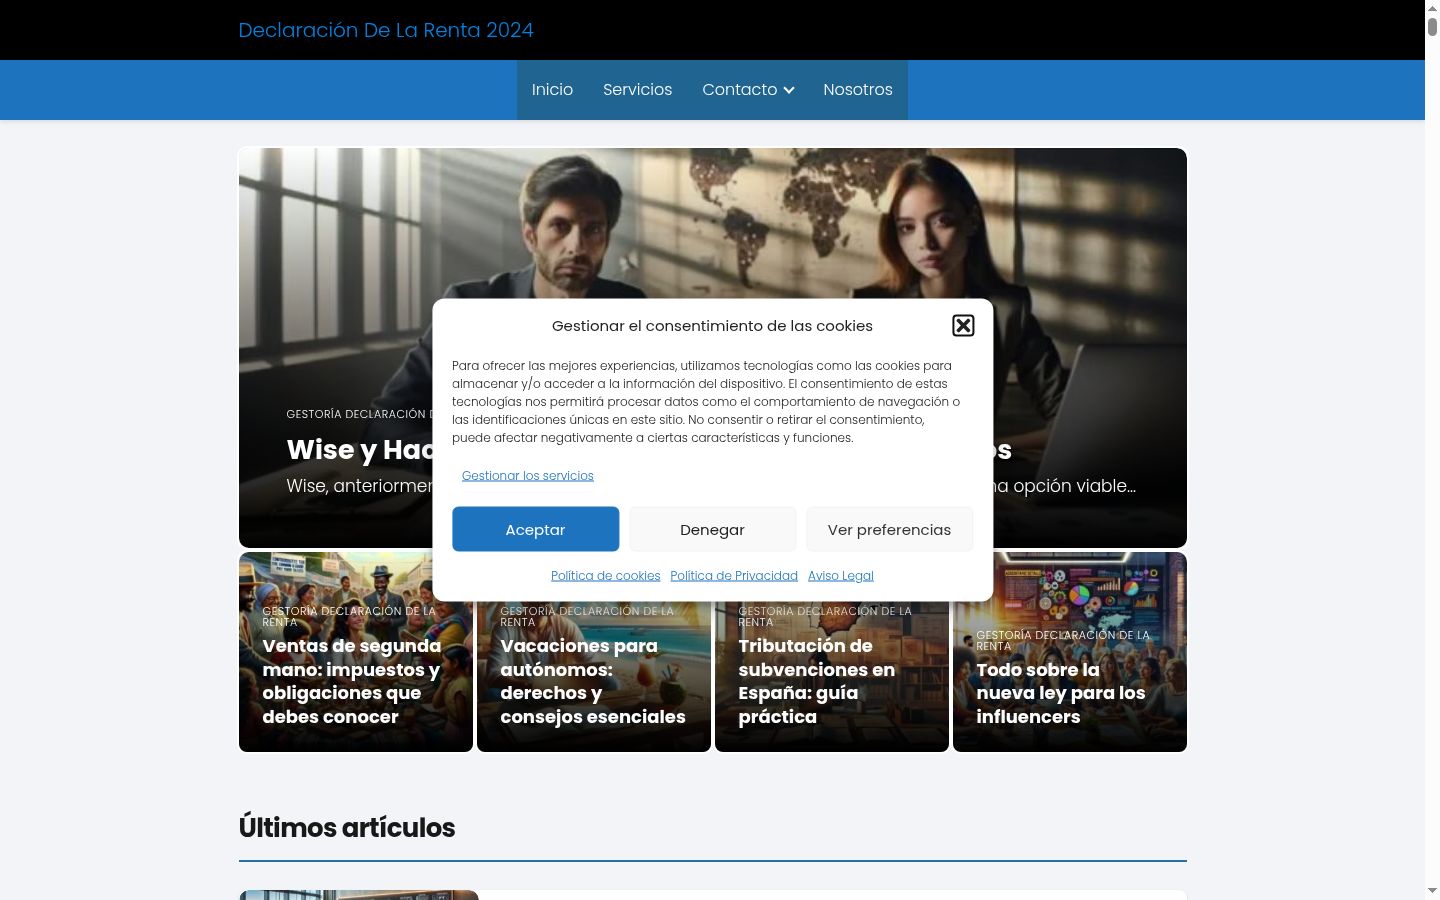Close the cookie consent dialog
Viewport: 1440px width, 900px height.
[x=963, y=326]
